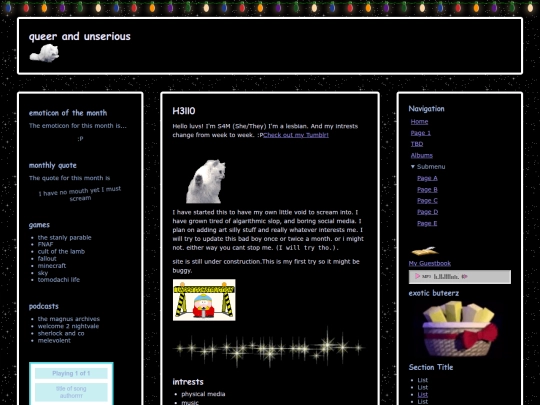Click the pink speaker icon on the MP3 player
Screen dimensions: 540x405
[x=465, y=276]
